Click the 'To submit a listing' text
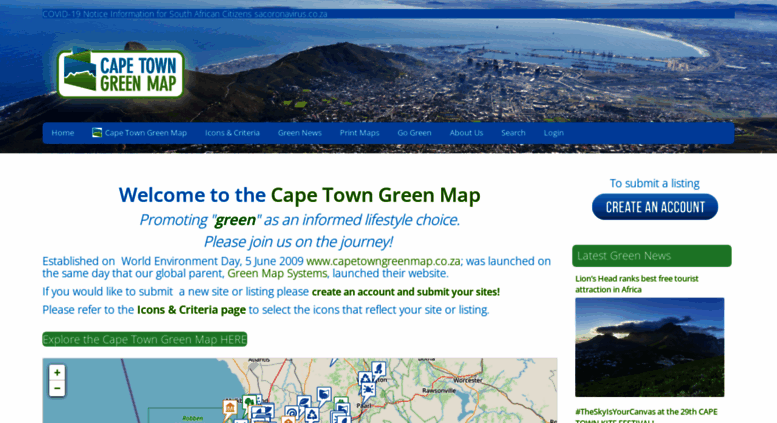This screenshot has height=423, width=777. [655, 183]
